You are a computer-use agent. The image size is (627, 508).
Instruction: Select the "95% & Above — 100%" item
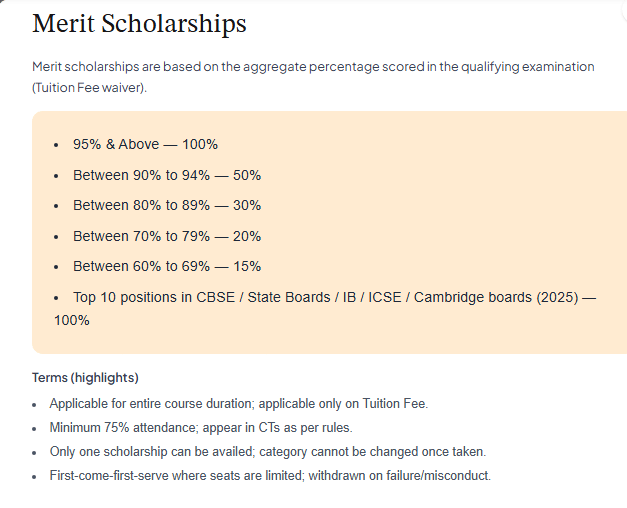coord(145,144)
